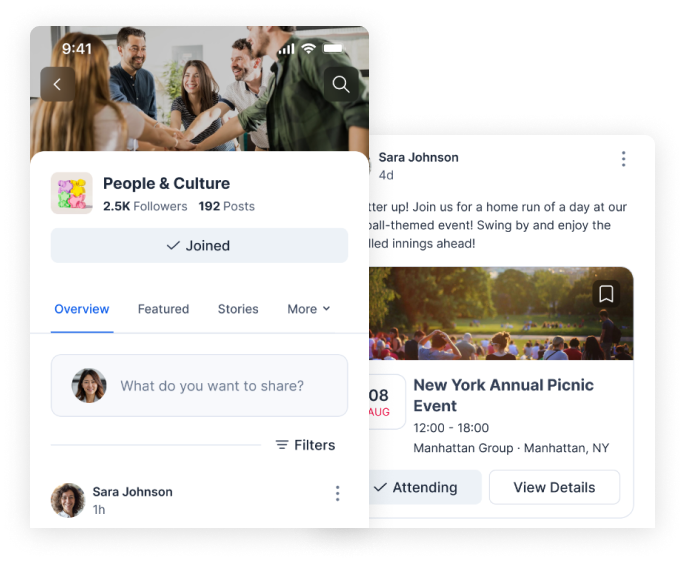This screenshot has height=562, width=685.
Task: Open the Filters options
Action: (305, 445)
